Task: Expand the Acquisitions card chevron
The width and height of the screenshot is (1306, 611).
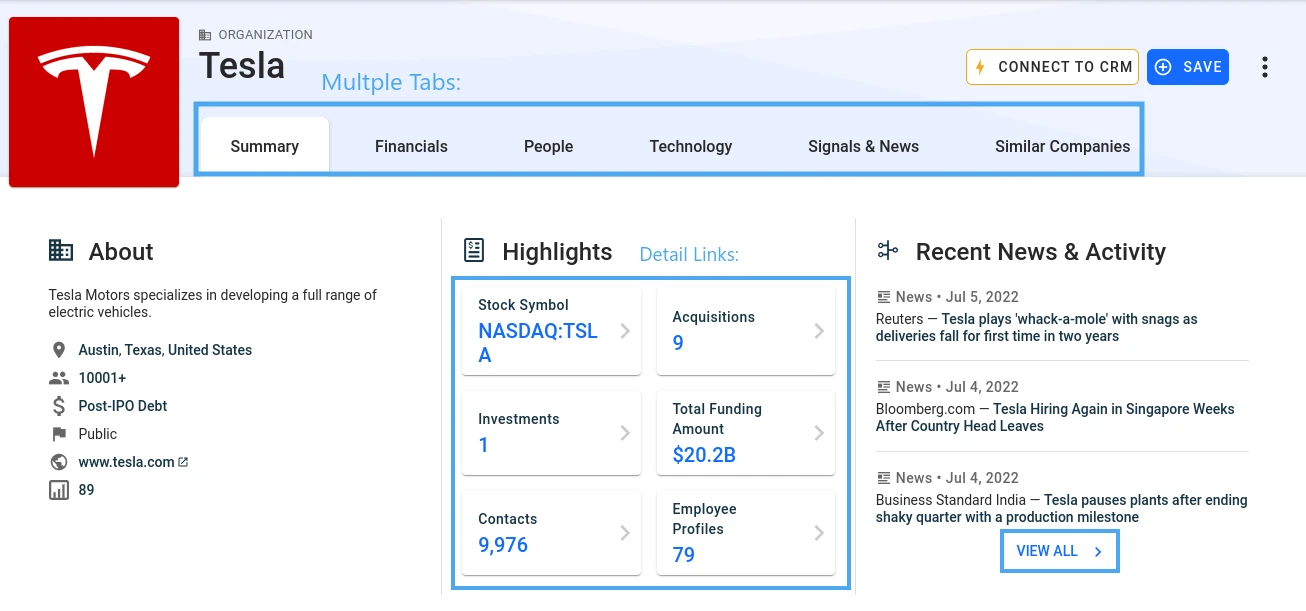Action: point(819,331)
